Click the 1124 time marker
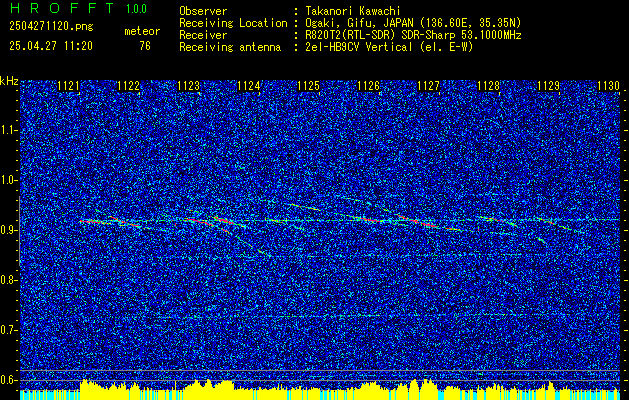This screenshot has width=629, height=400. point(248,86)
